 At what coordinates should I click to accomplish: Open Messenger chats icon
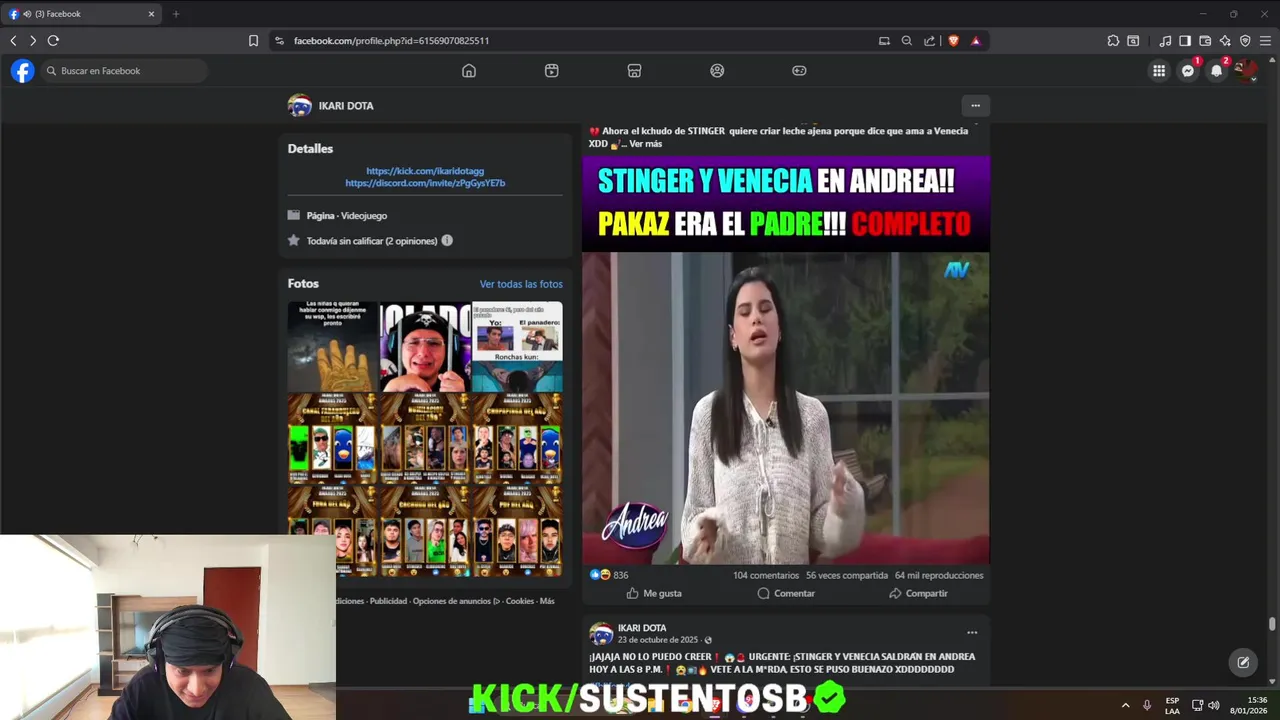pos(1188,71)
